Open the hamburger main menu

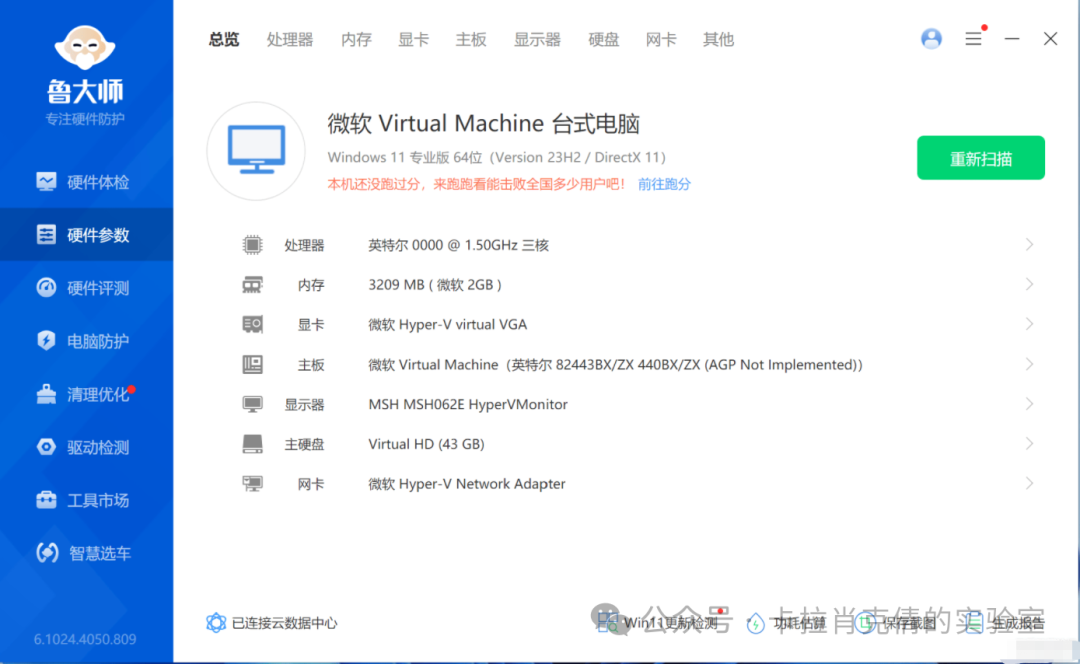point(973,39)
